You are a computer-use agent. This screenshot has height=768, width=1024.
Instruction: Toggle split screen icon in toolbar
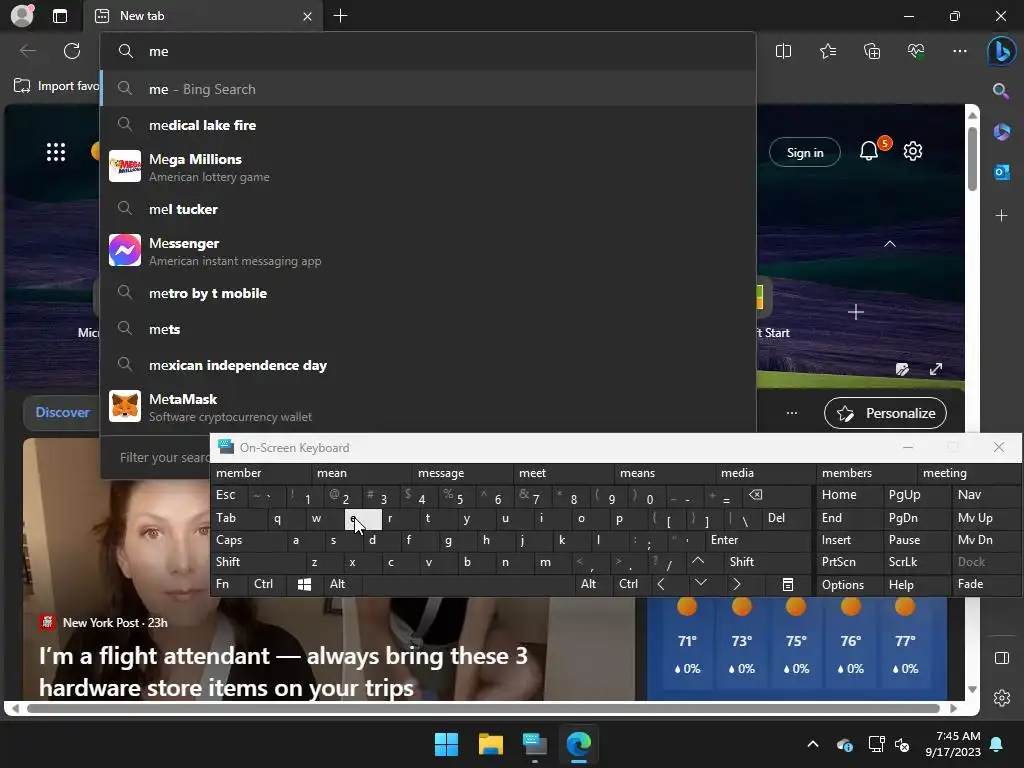783,51
